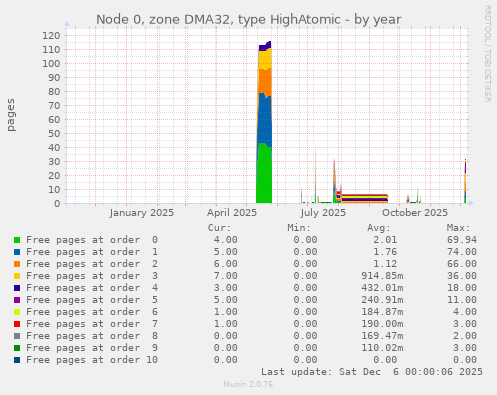This screenshot has width=497, height=395.
Task: Click the 'Avg:' column header
Action: 379,228
